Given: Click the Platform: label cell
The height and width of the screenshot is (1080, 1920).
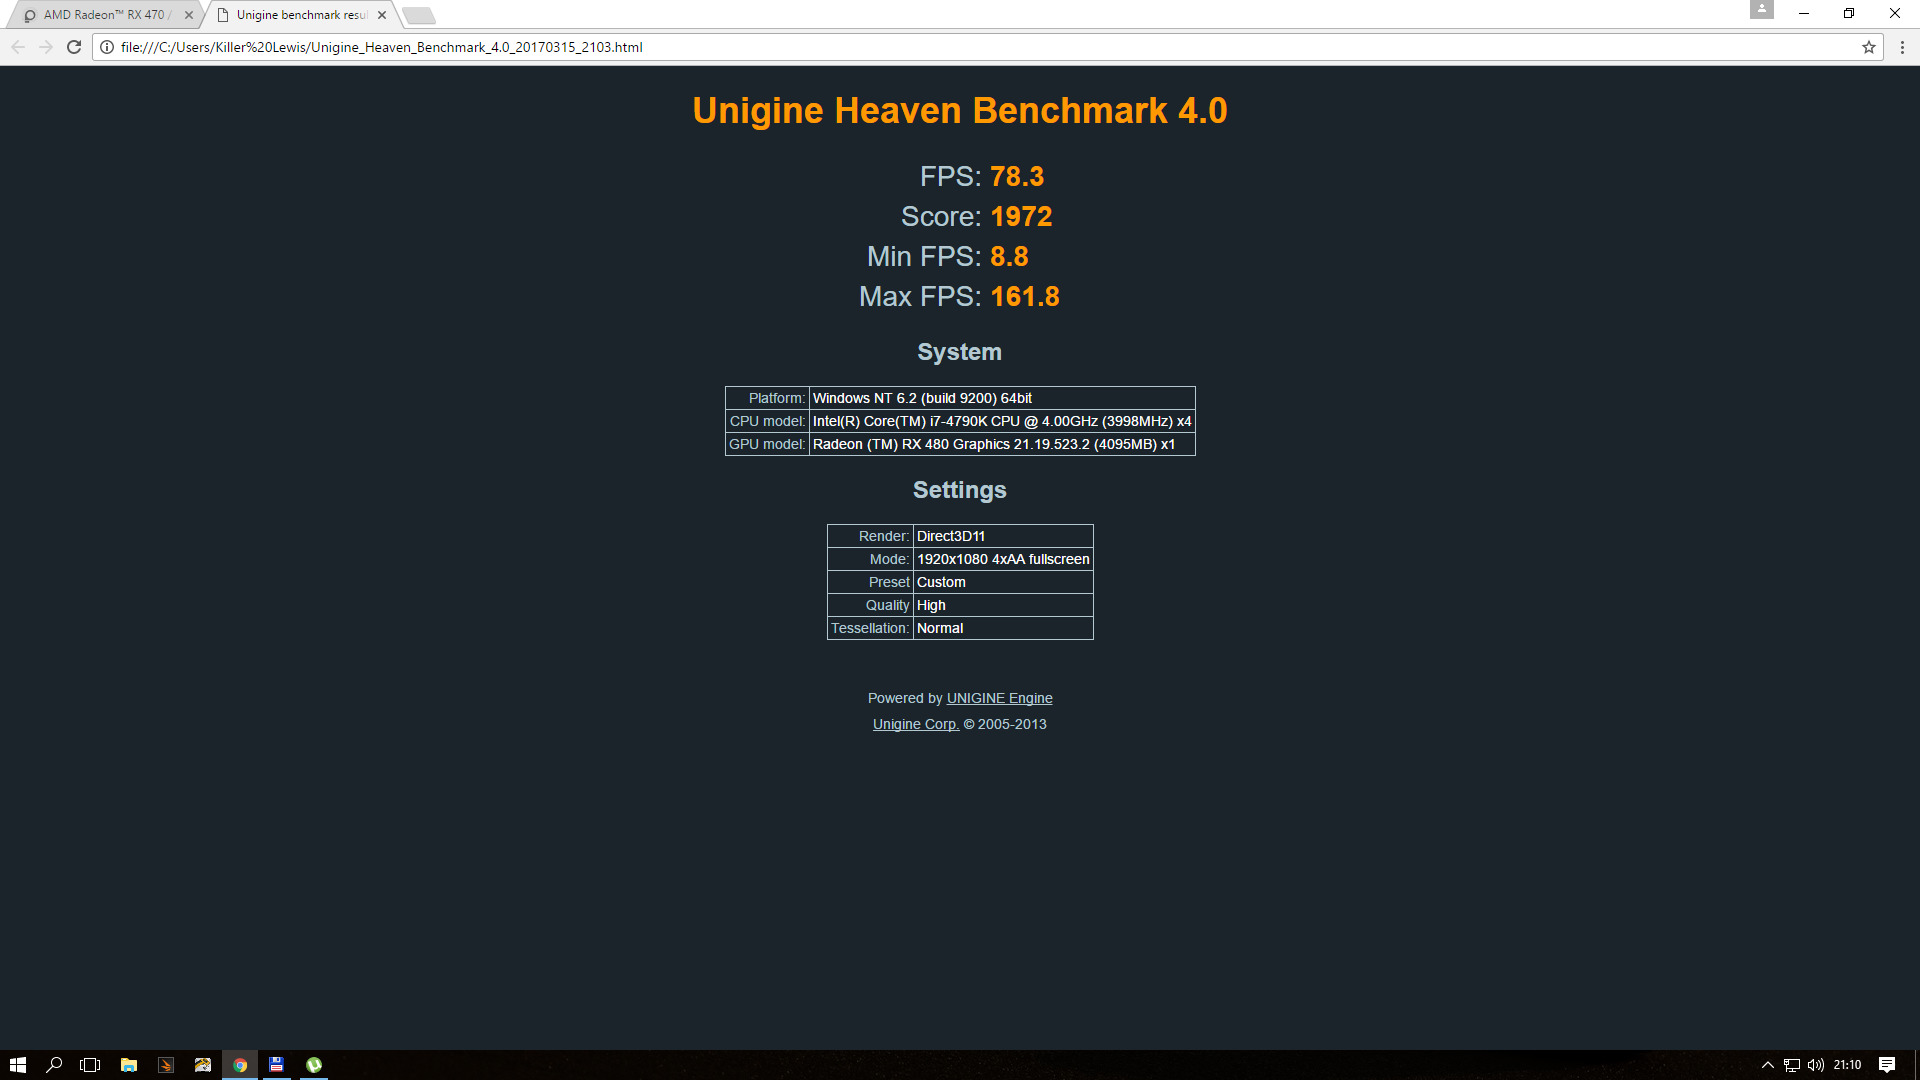Looking at the screenshot, I should tap(767, 398).
